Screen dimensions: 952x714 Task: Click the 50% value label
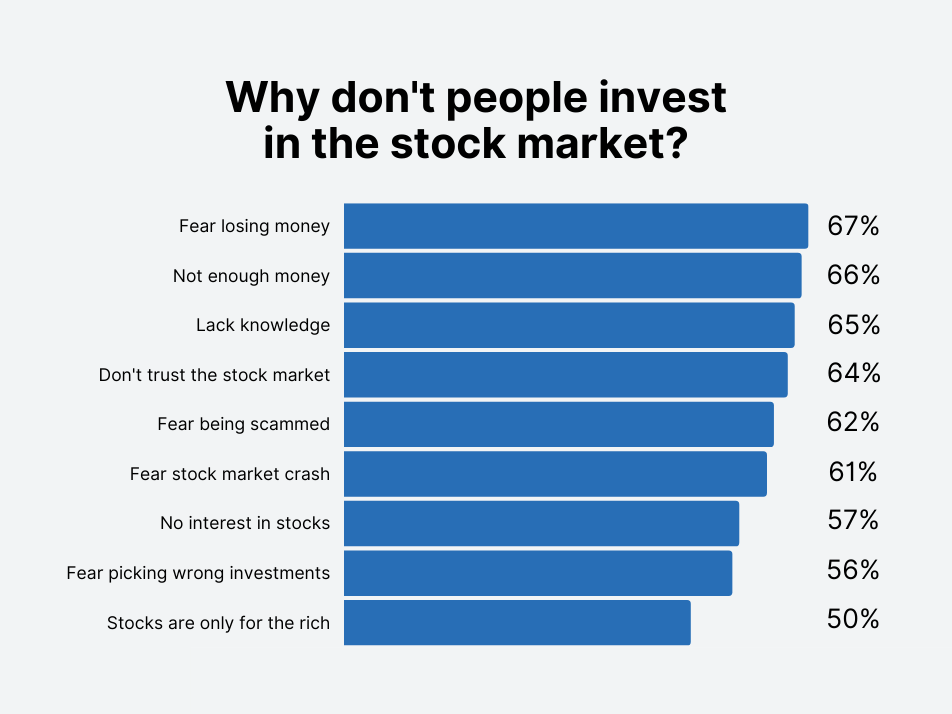tap(853, 619)
